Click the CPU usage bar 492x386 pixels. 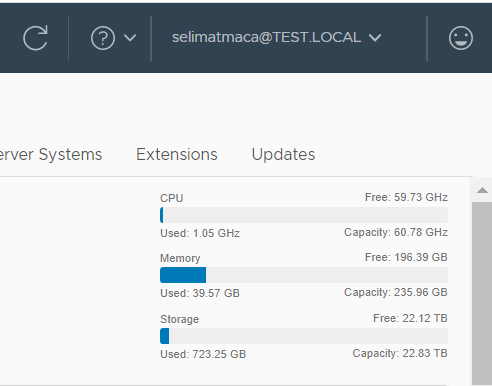[x=304, y=215]
